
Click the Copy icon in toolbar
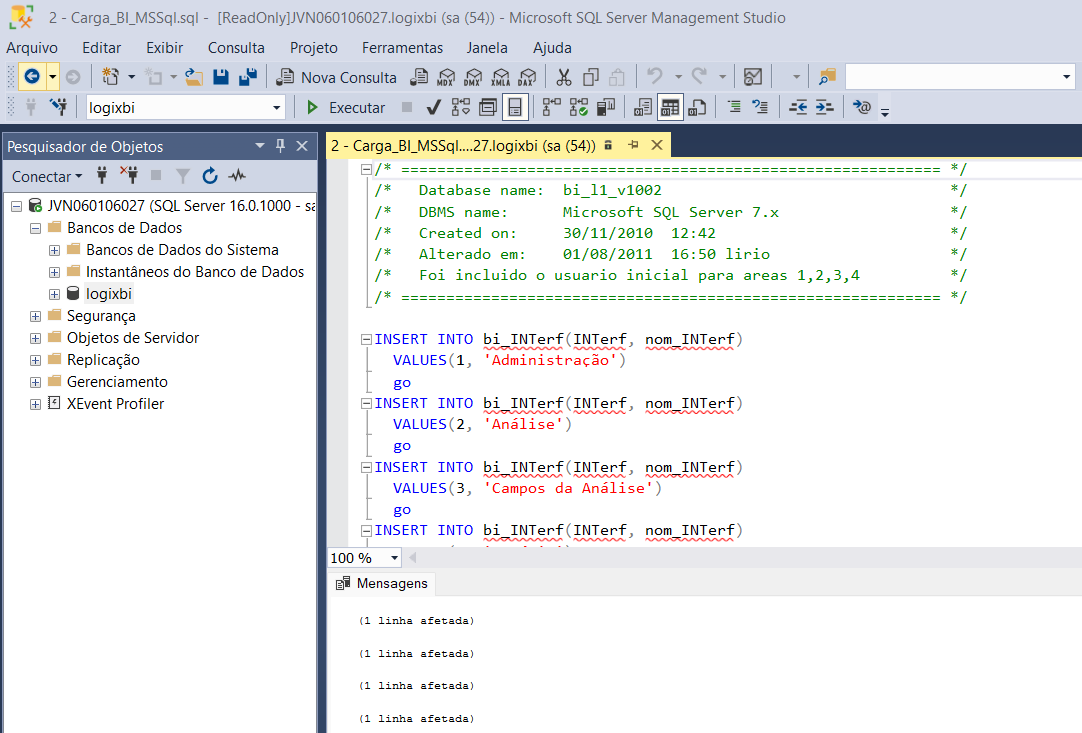click(591, 77)
